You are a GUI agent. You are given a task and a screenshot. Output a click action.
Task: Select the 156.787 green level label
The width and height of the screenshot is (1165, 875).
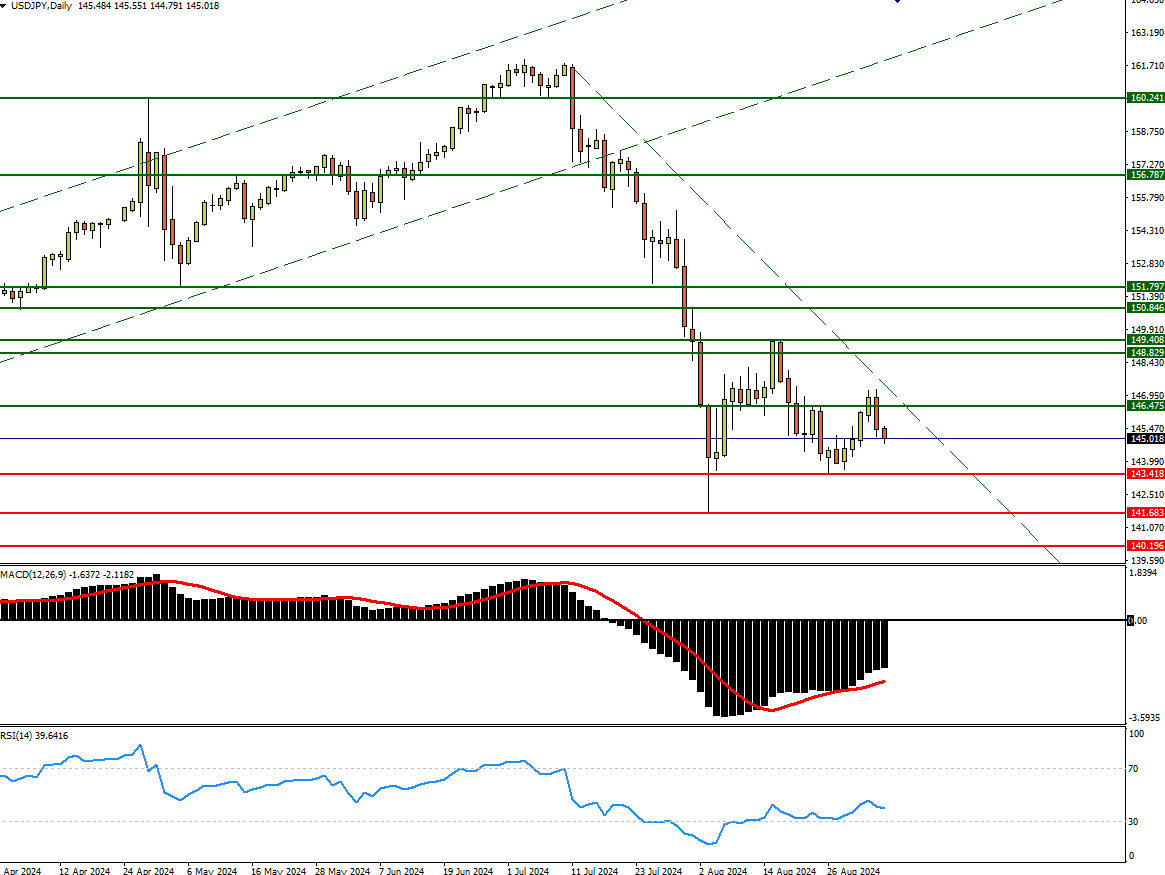coord(1146,175)
